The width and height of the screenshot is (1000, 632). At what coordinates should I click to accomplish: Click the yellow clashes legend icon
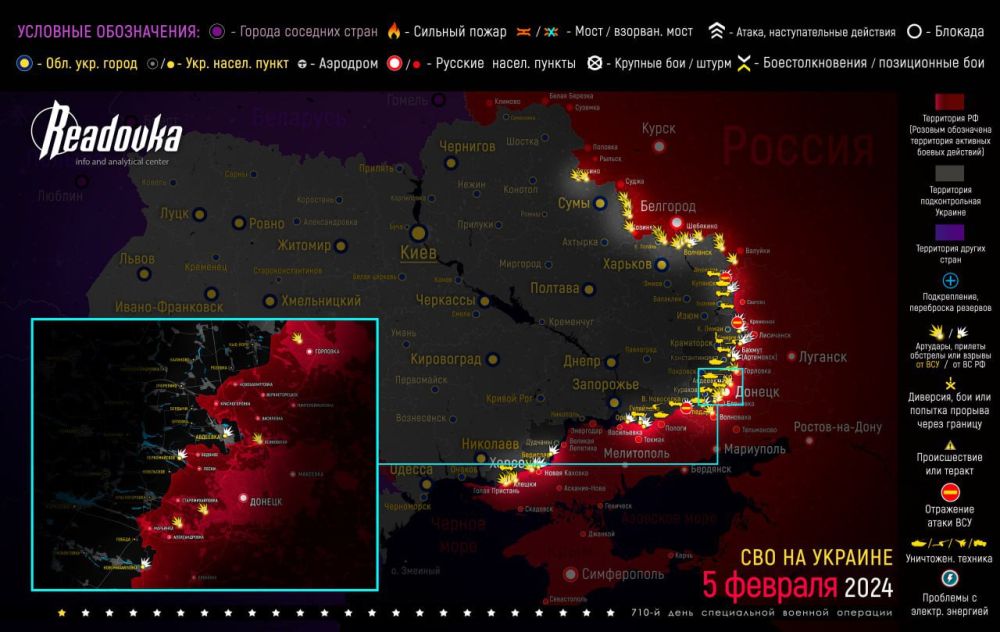pyautogui.click(x=743, y=64)
